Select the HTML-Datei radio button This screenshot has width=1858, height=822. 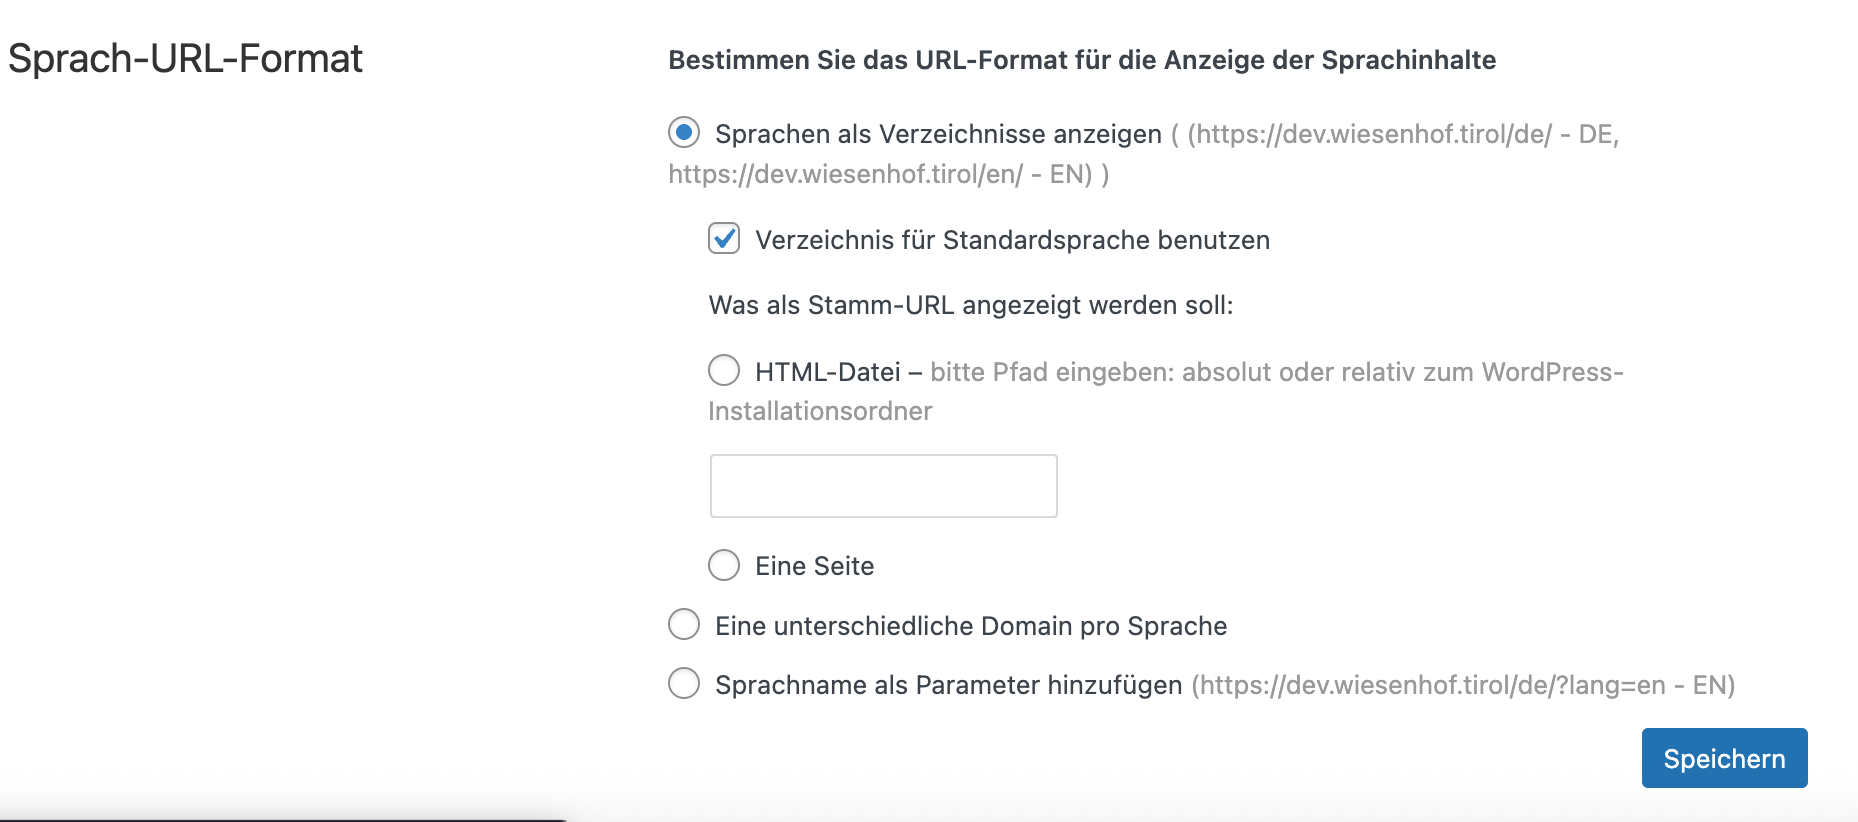tap(724, 370)
